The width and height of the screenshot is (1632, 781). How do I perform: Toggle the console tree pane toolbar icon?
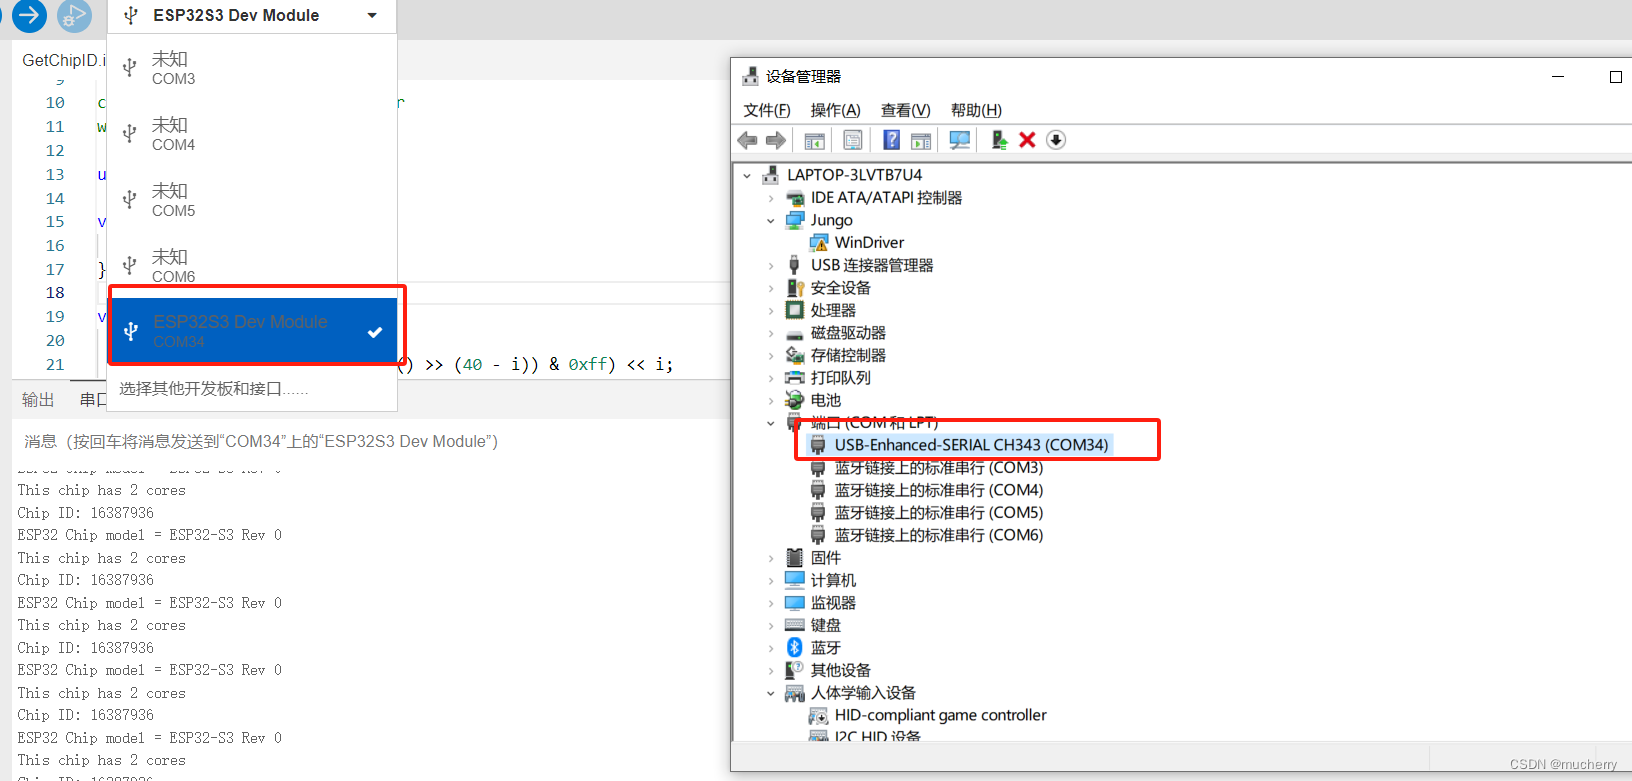[815, 140]
